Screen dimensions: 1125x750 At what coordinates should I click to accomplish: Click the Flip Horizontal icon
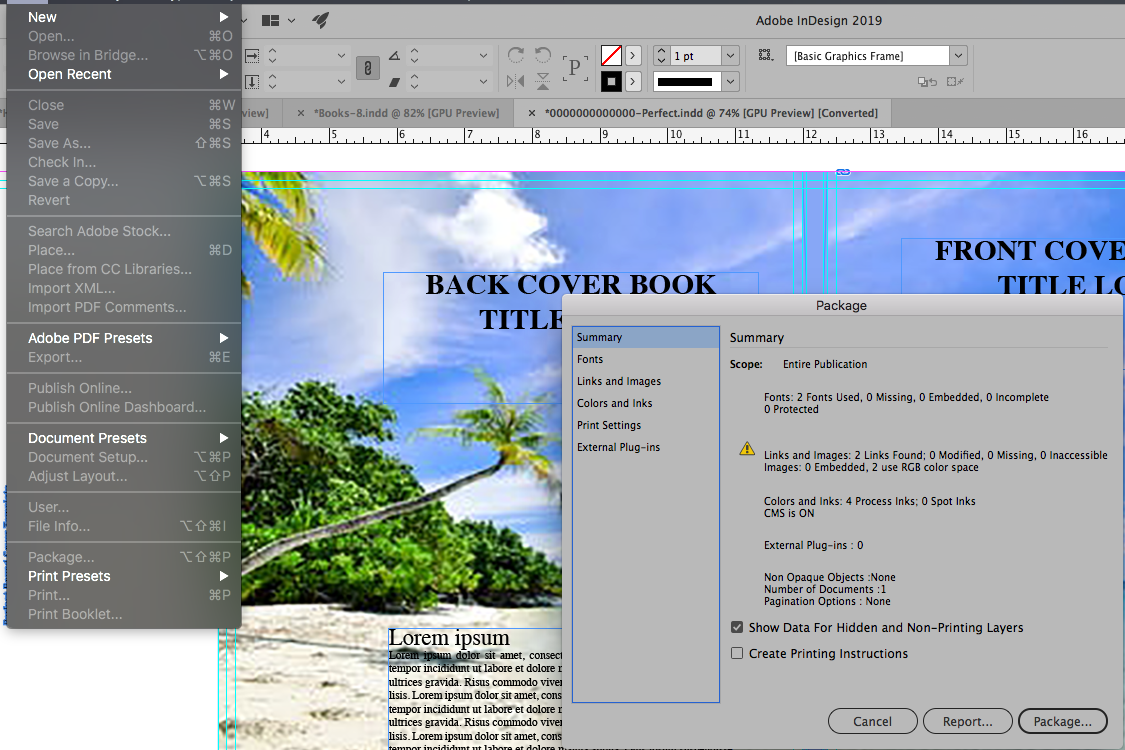[516, 81]
